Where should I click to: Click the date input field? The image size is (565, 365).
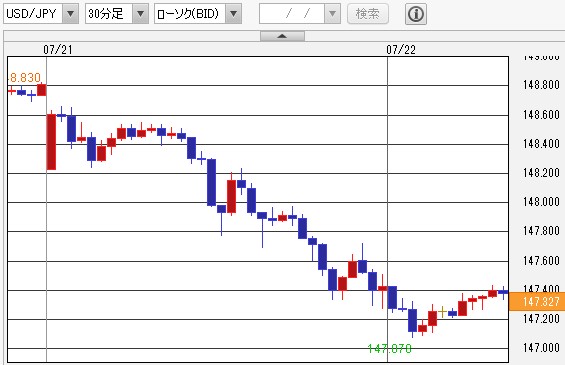(292, 14)
